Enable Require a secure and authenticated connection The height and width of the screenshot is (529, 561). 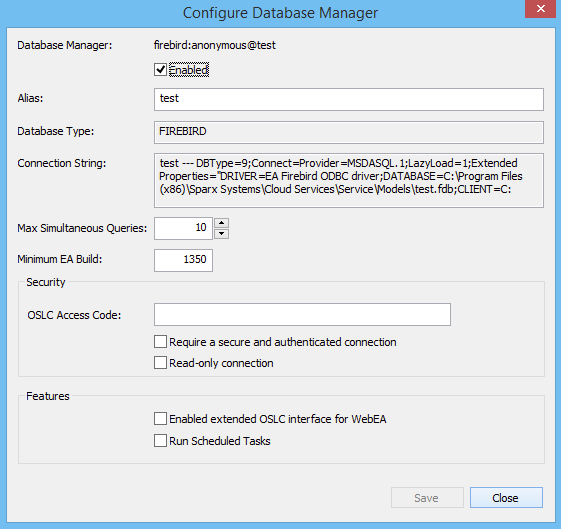pos(160,342)
